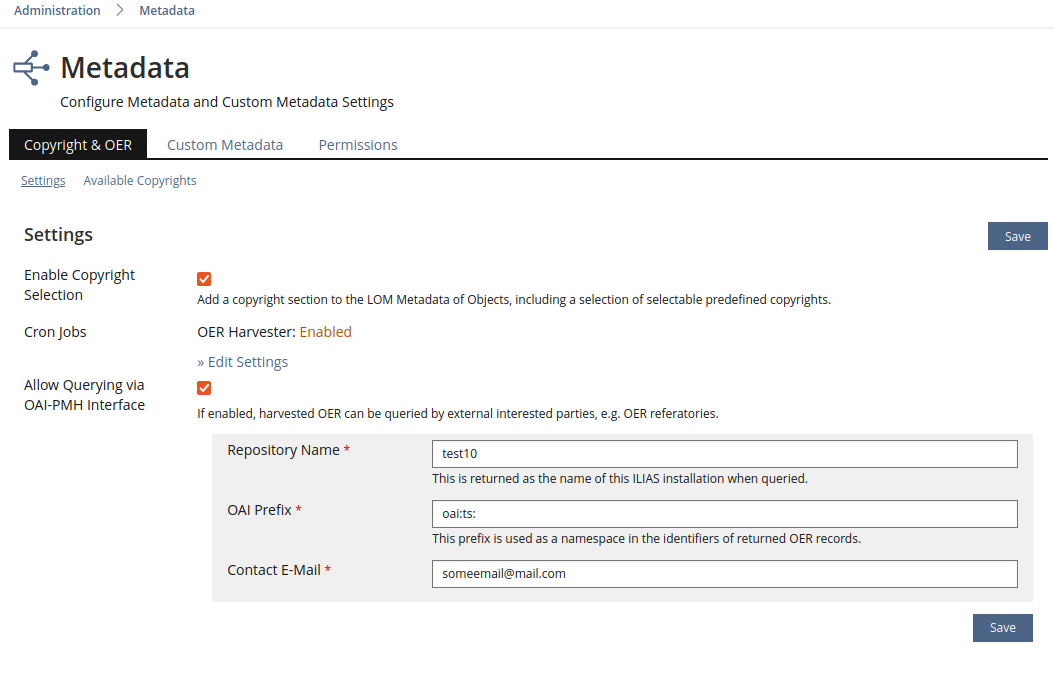Click the Metadata breadcrumb item
The height and width of the screenshot is (692, 1054).
coord(167,11)
